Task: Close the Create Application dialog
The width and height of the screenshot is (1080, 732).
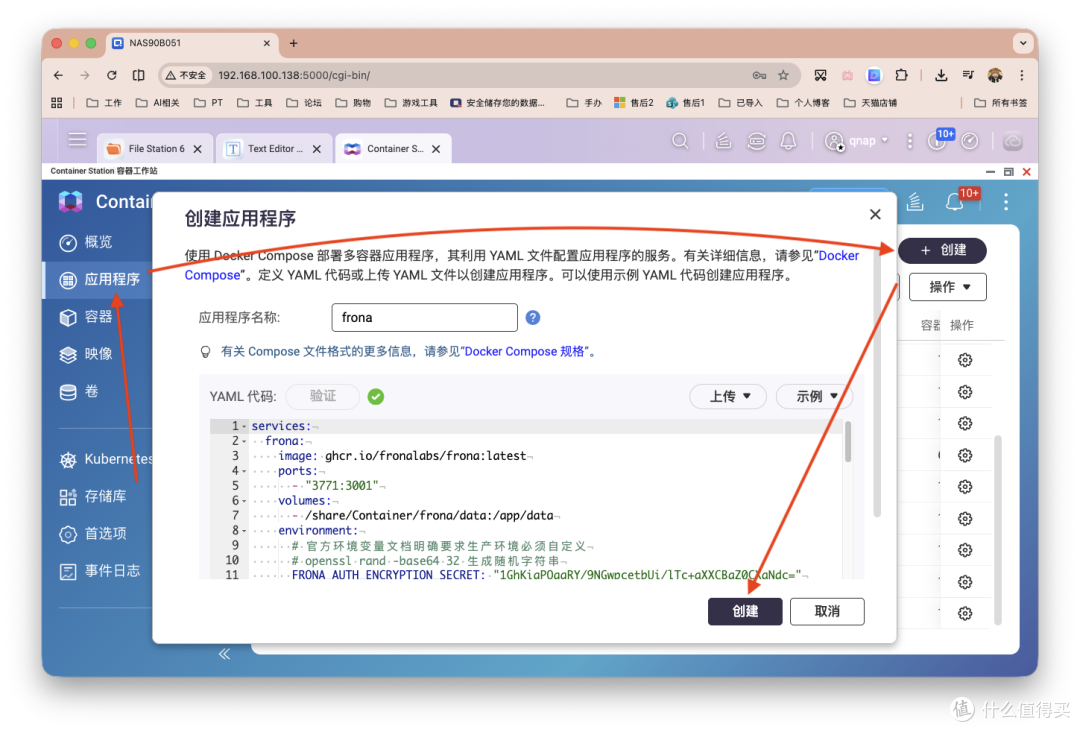Action: click(x=875, y=215)
